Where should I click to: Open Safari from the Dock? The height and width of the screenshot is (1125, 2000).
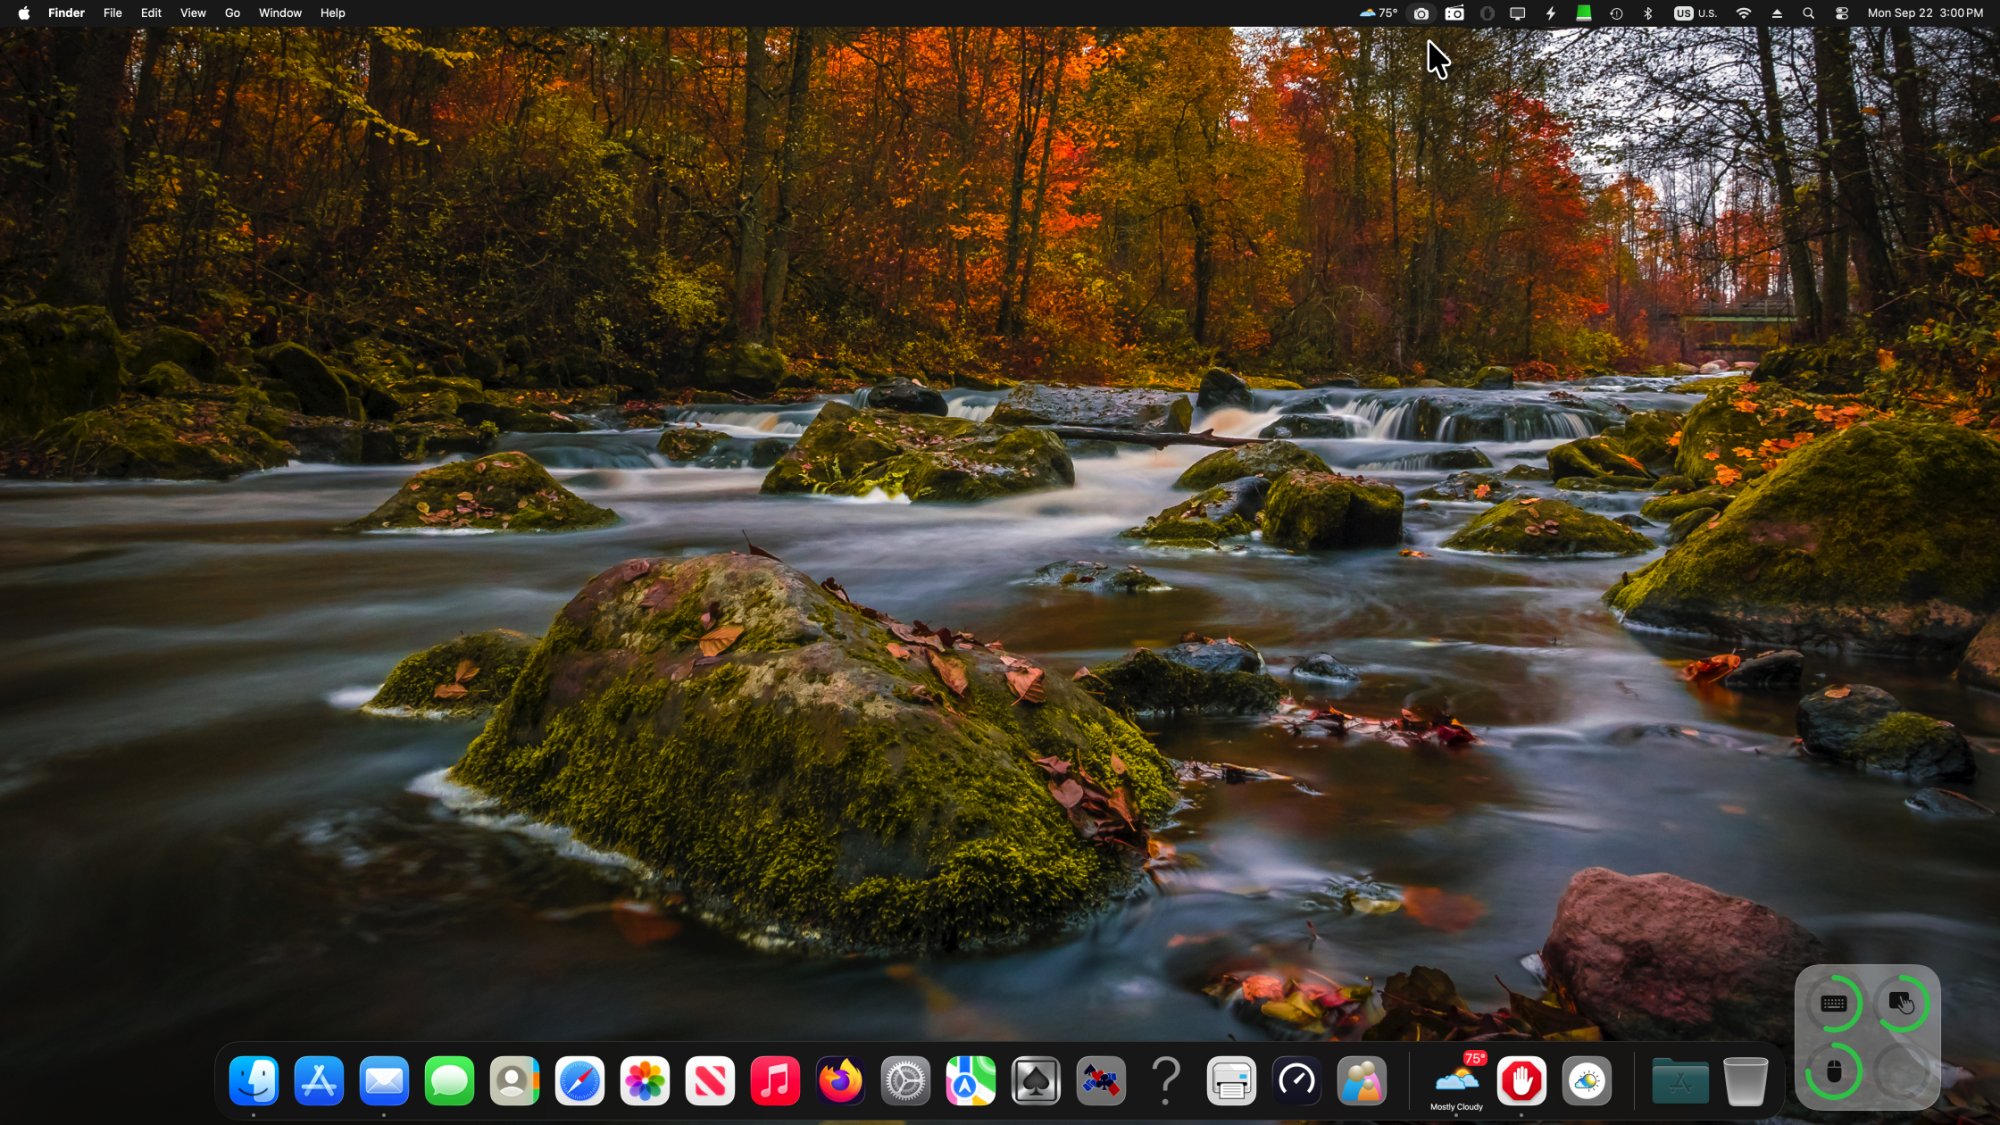click(580, 1081)
